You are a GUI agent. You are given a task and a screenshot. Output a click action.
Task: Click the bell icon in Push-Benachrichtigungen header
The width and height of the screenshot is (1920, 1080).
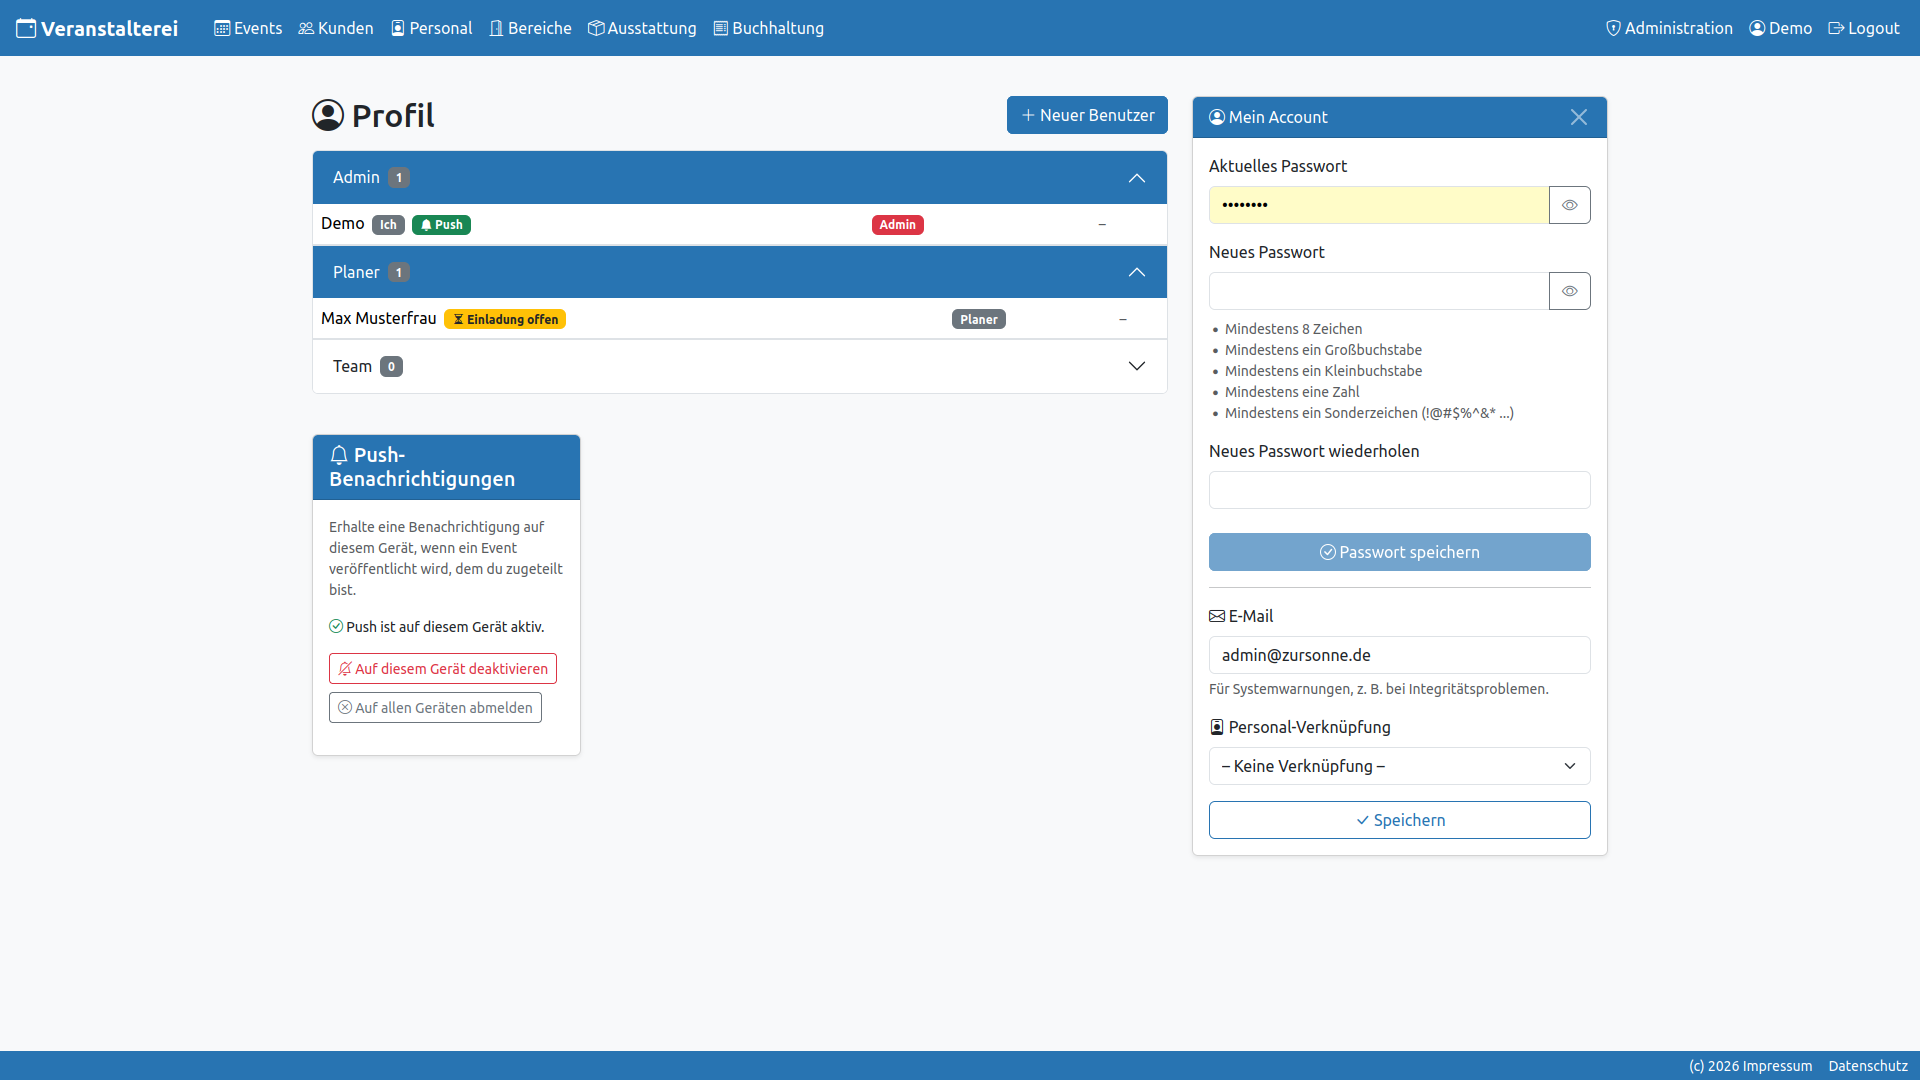(339, 455)
